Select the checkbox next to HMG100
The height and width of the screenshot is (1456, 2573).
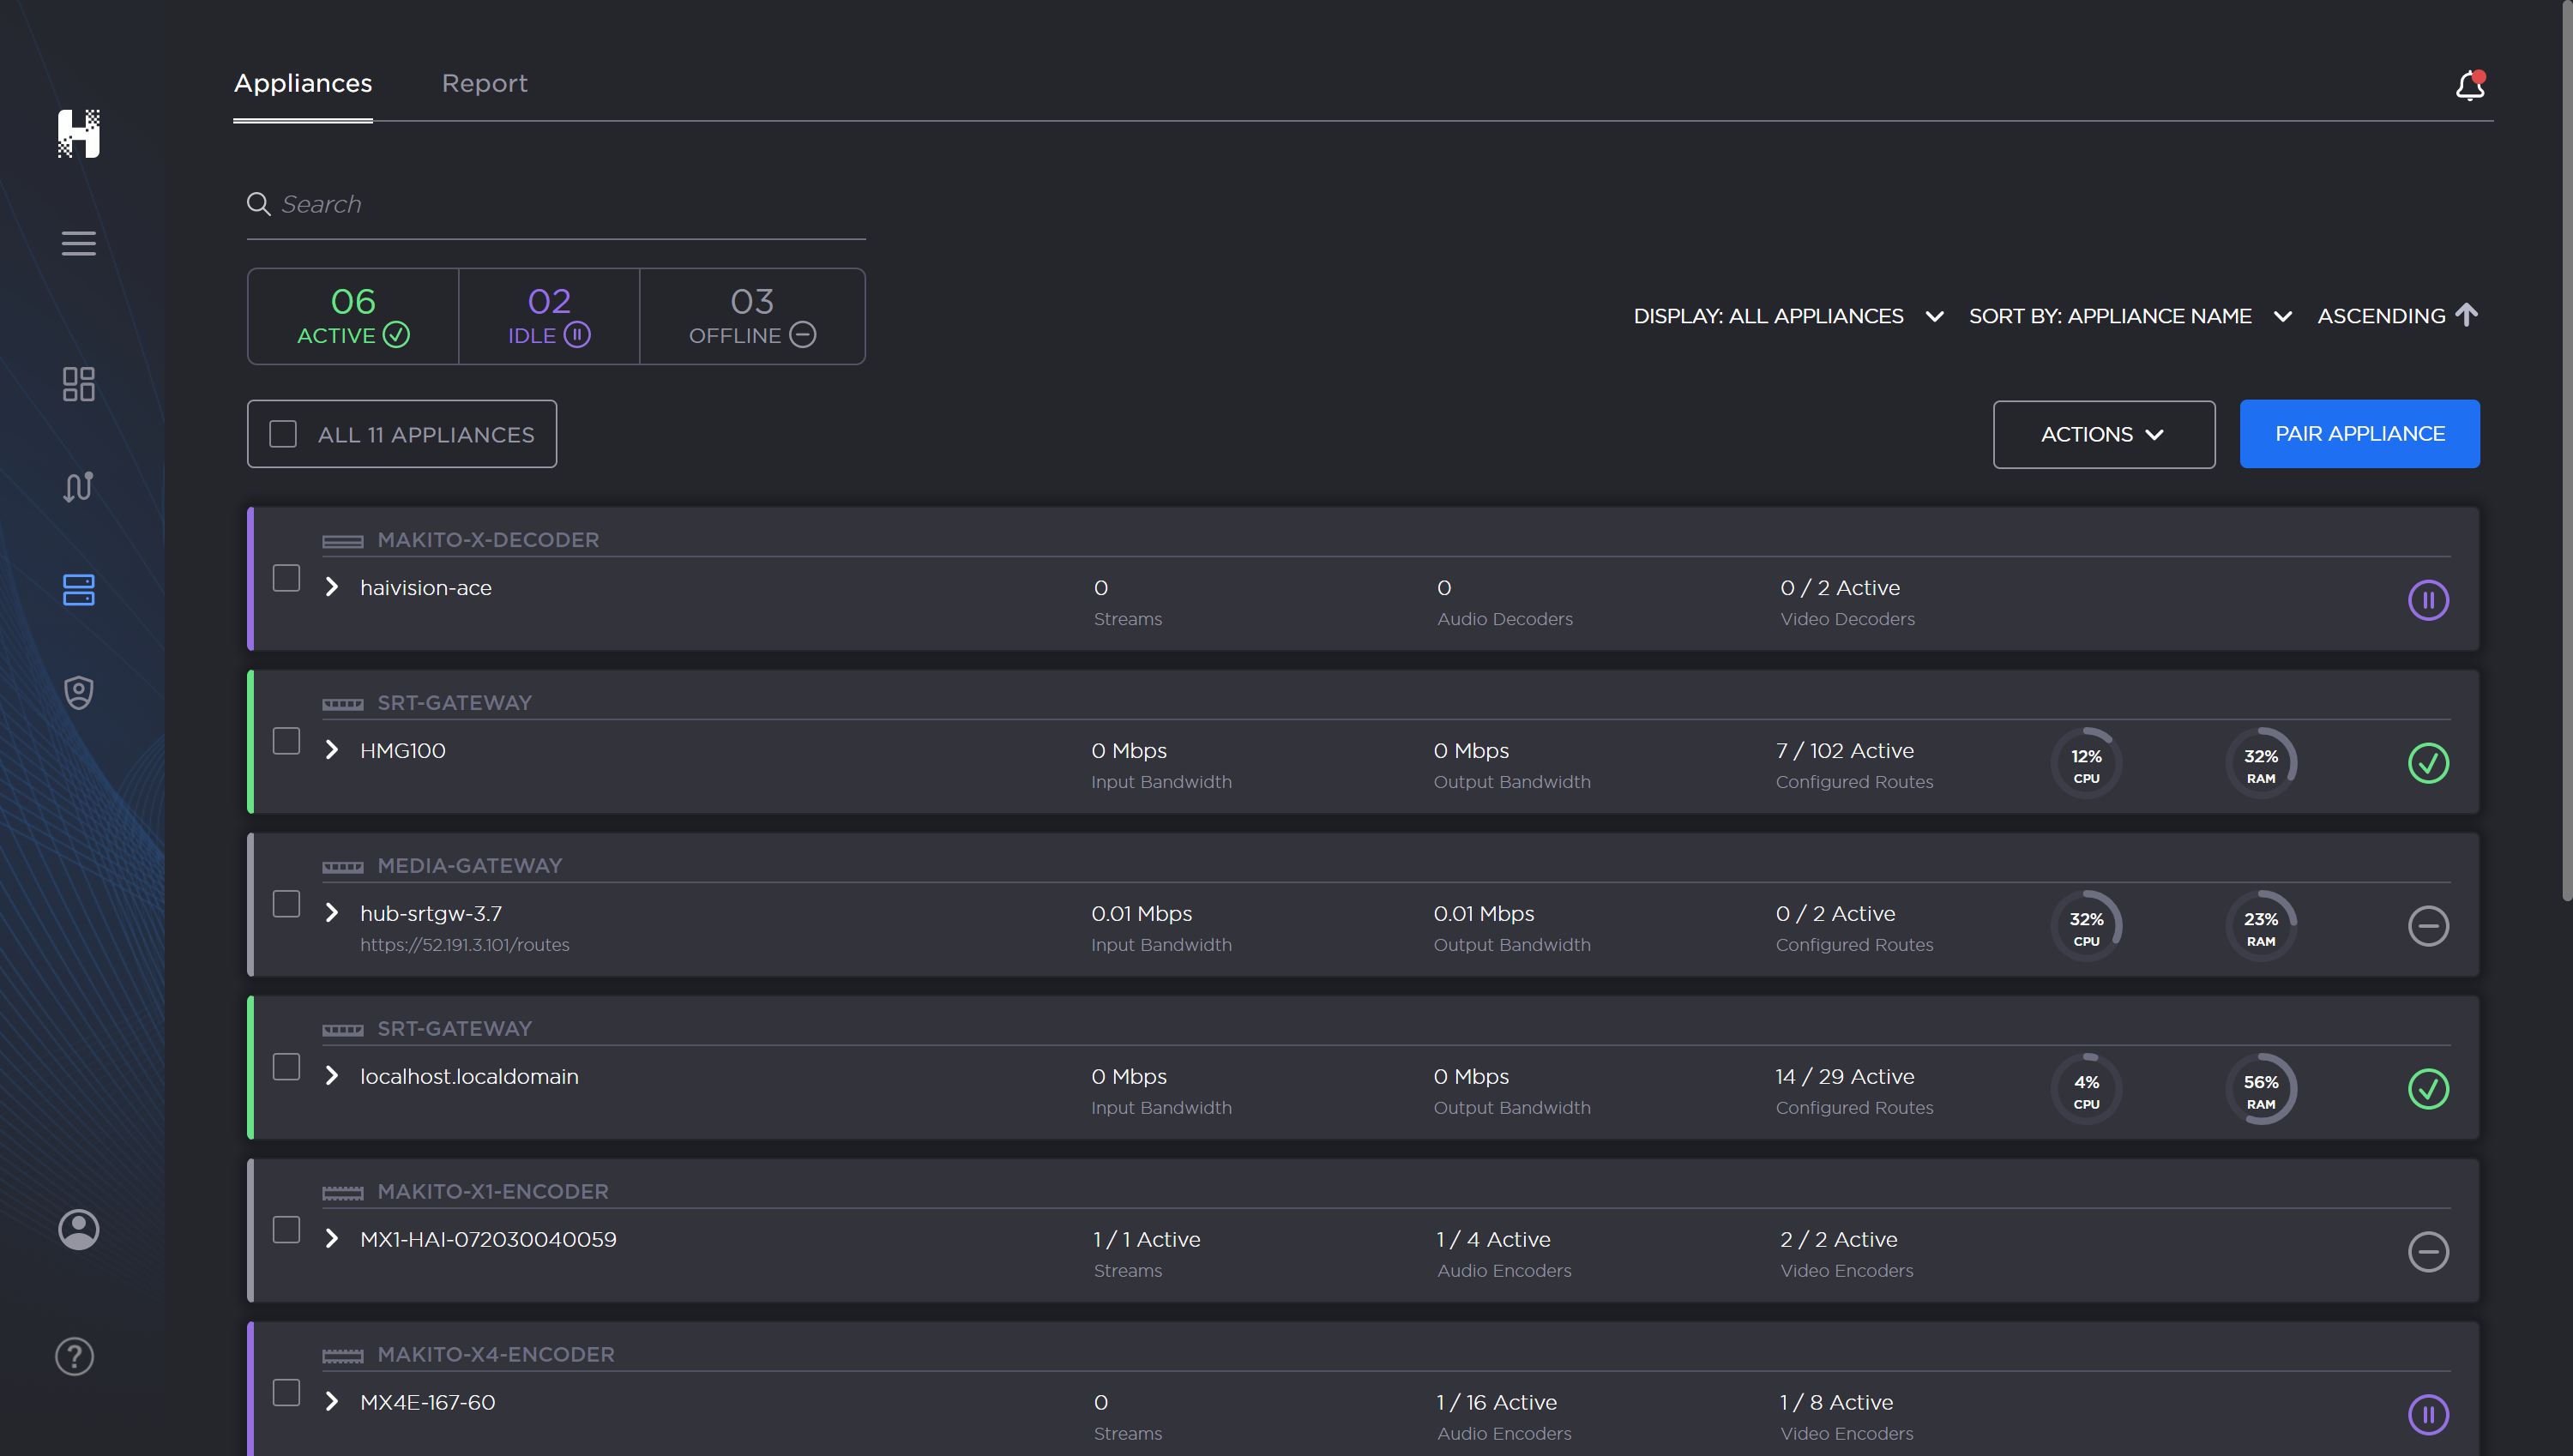287,740
